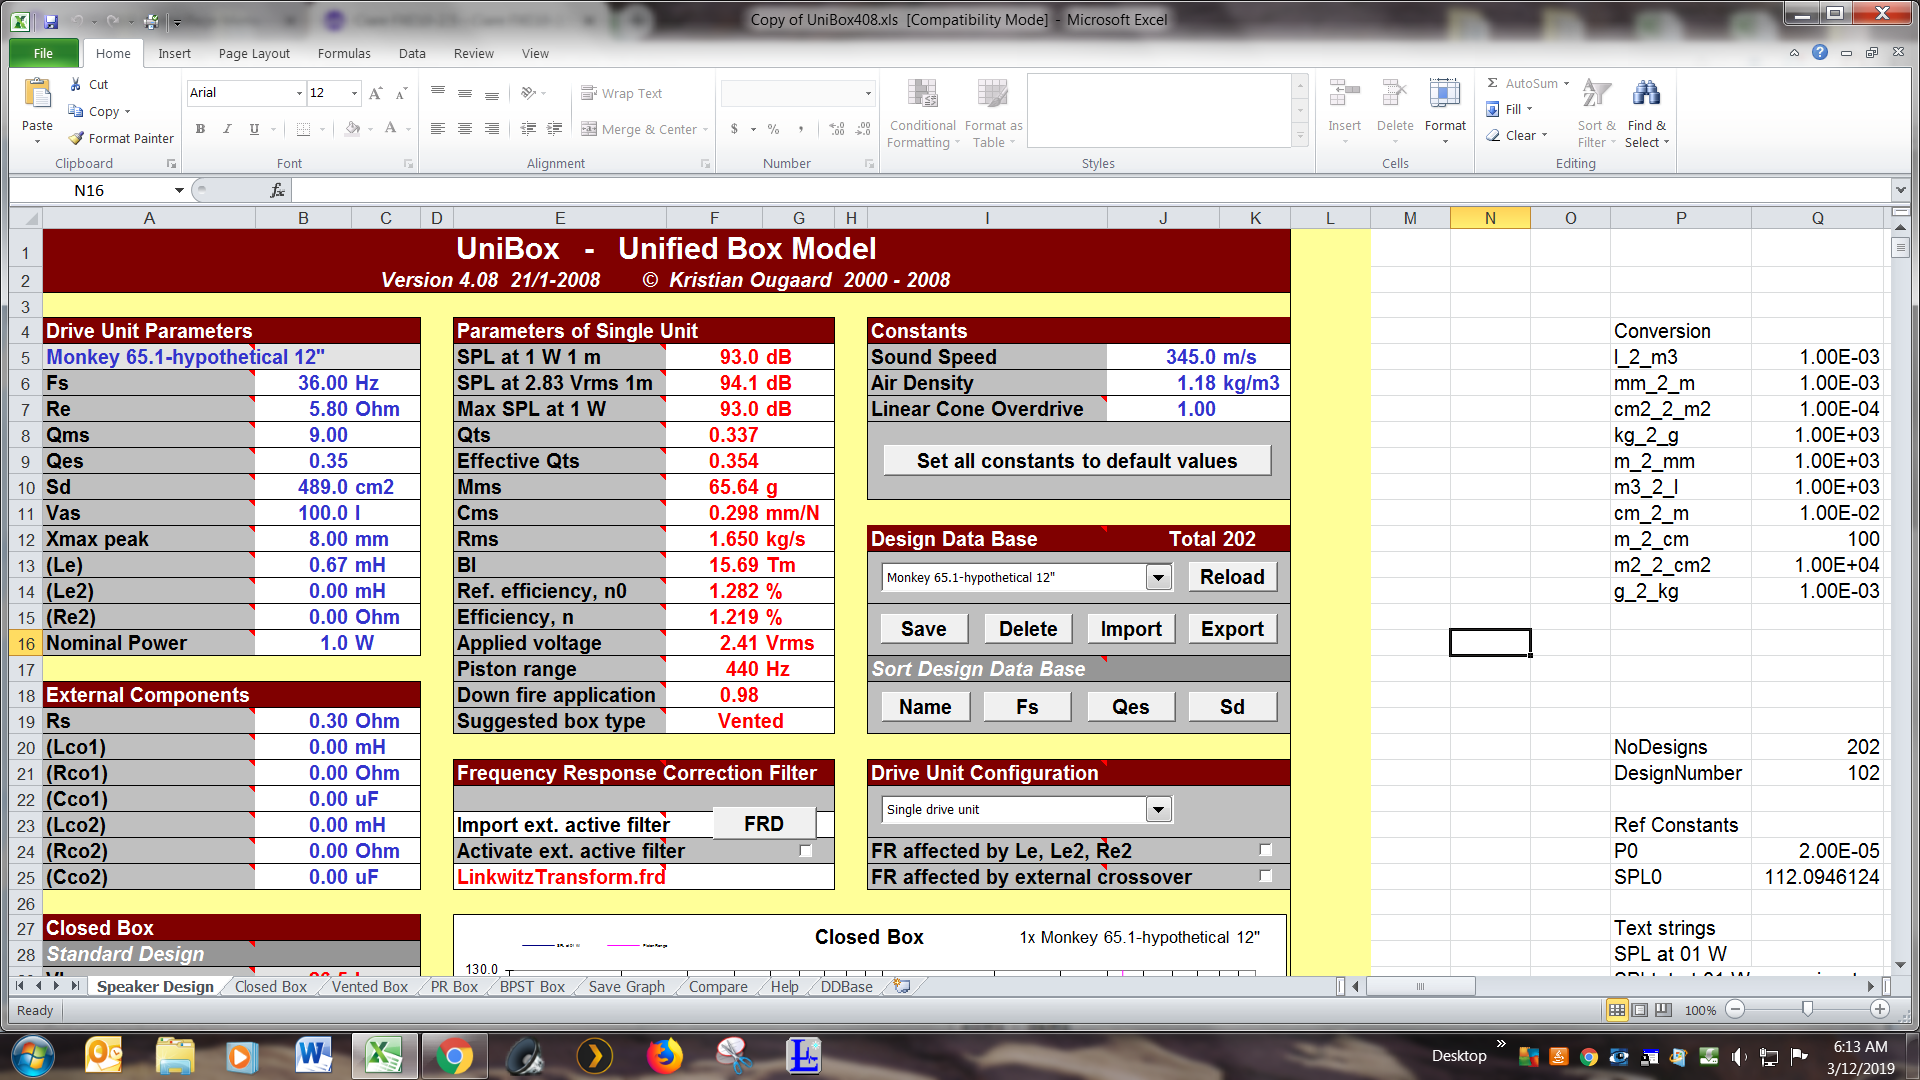Click the Percent Style icon

coord(773,129)
